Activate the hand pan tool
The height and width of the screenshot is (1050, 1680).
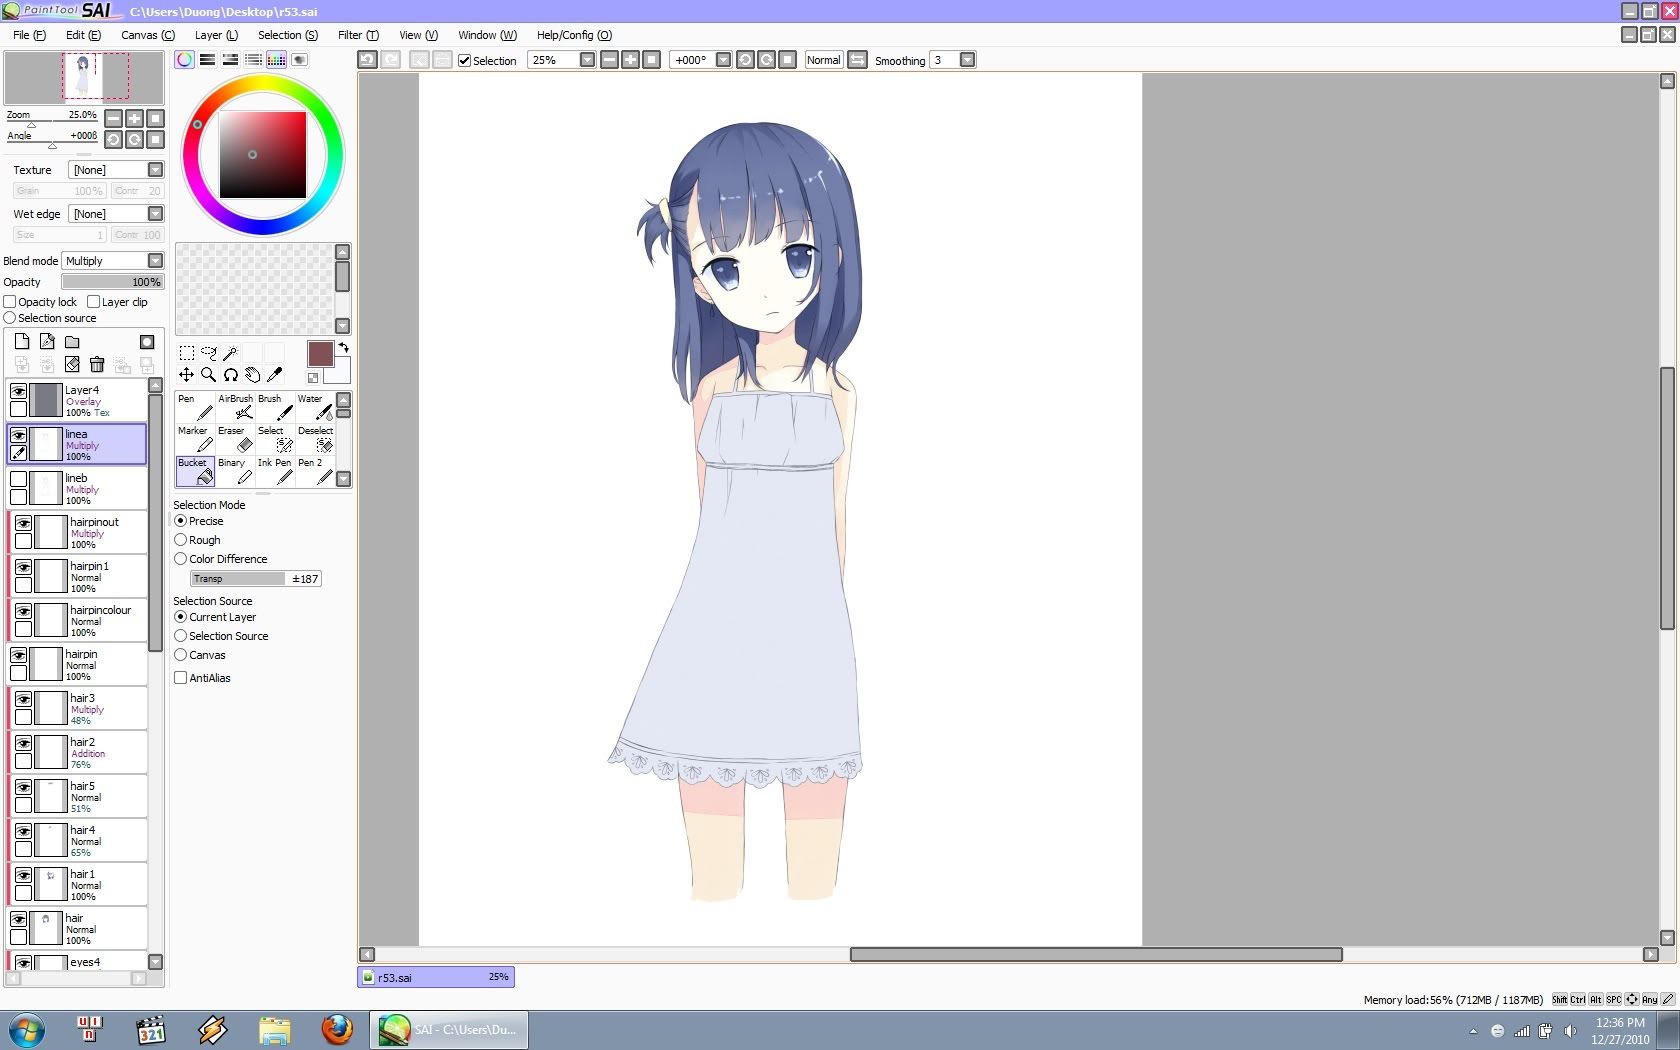[253, 375]
